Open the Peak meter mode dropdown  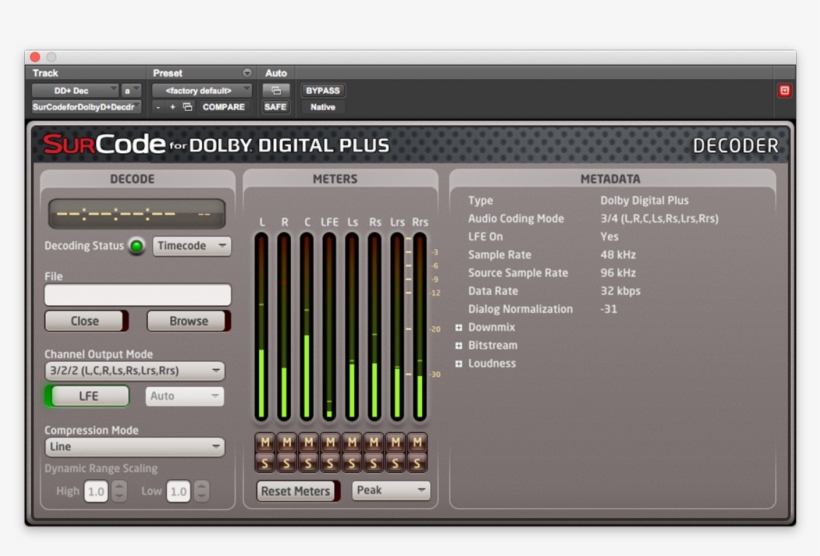point(391,491)
